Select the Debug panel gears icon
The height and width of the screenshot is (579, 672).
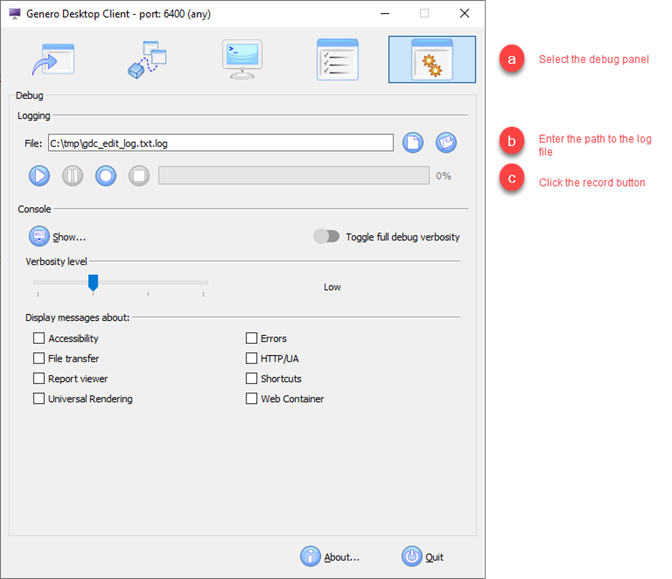click(432, 60)
